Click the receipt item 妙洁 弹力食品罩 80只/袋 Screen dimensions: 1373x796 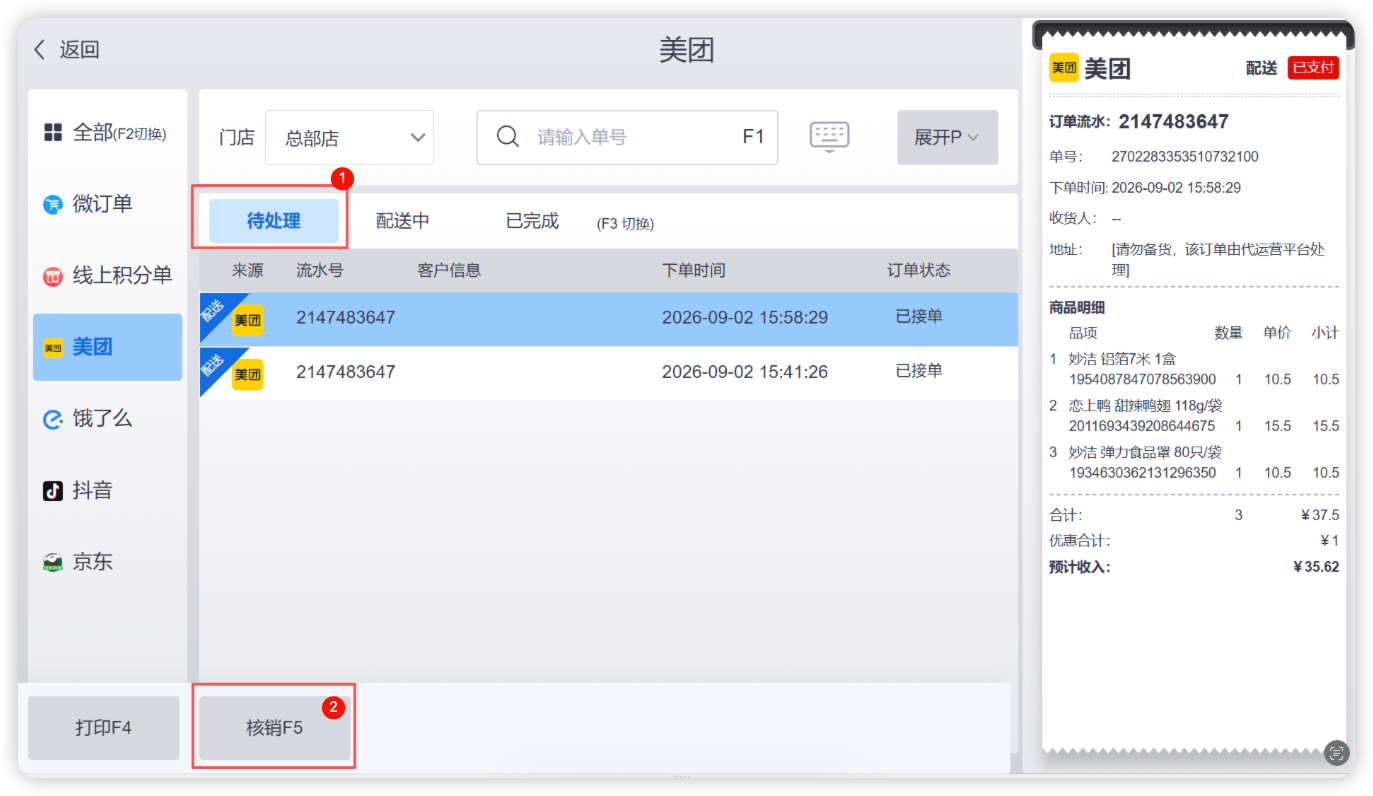coord(1145,452)
